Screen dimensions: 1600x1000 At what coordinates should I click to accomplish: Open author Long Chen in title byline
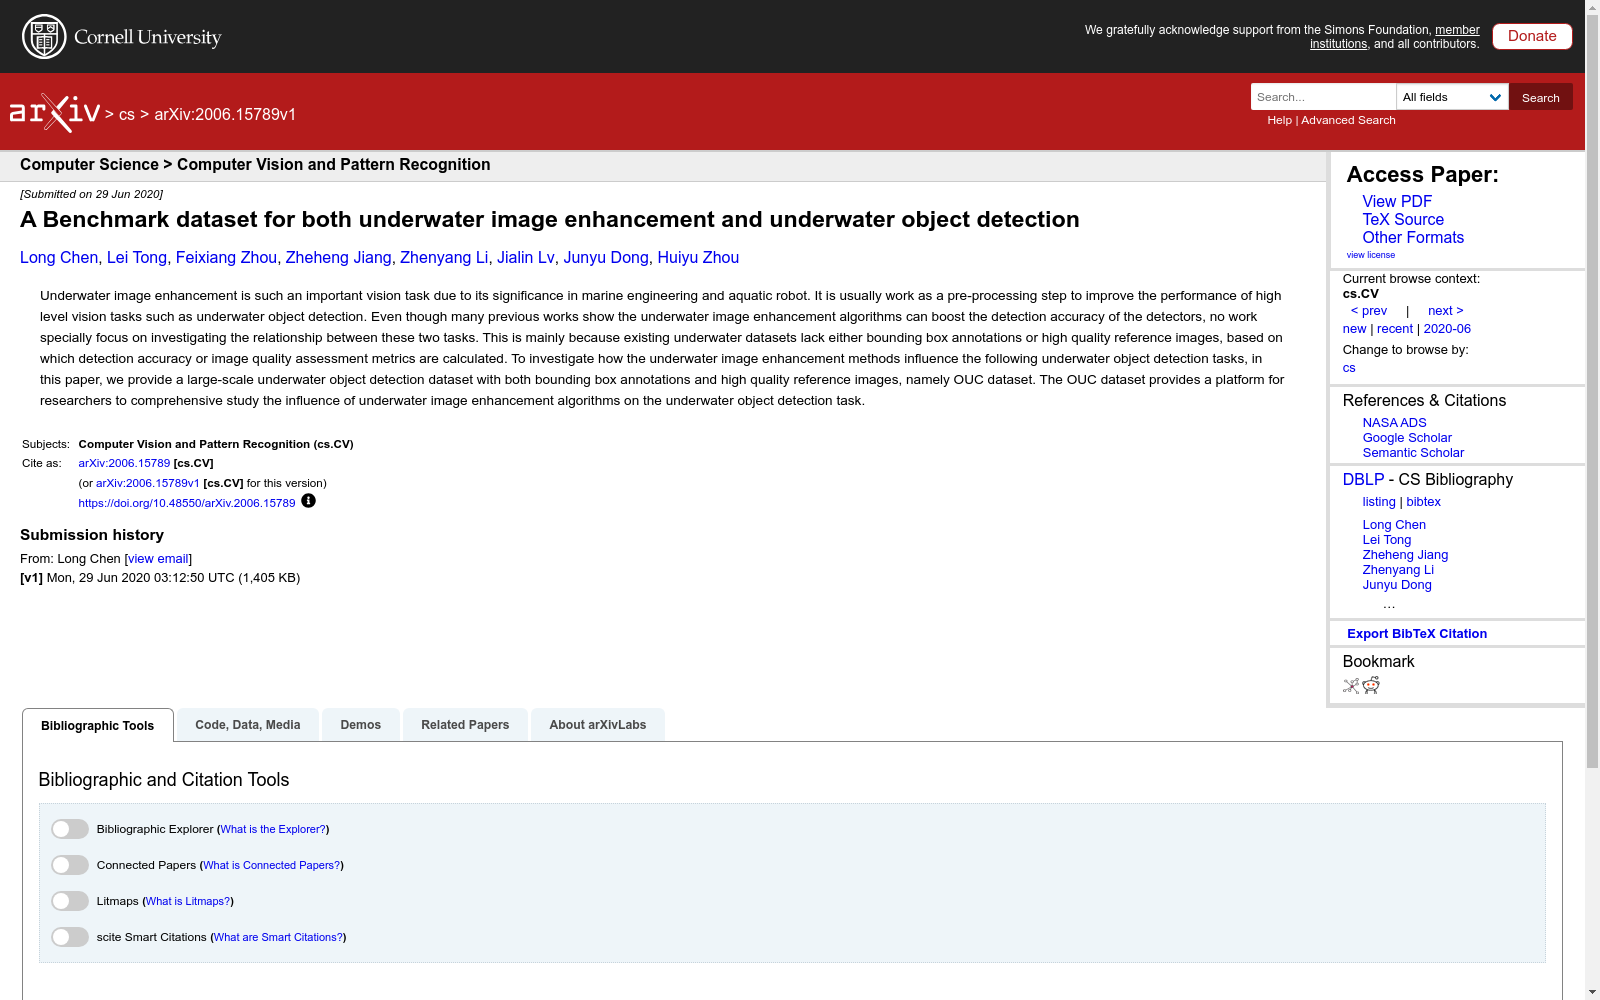(59, 257)
